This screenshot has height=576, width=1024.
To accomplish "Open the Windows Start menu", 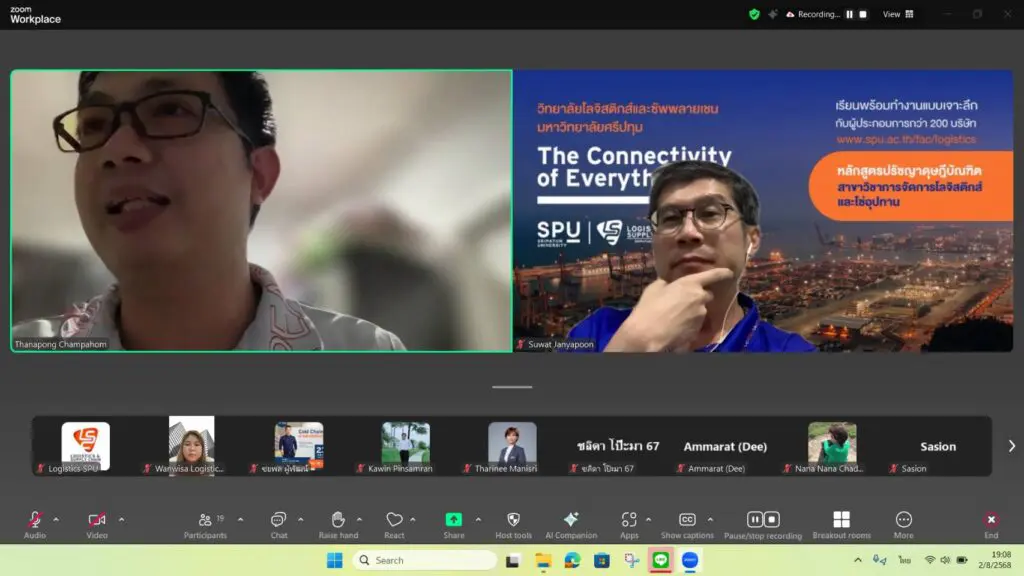I will [x=334, y=560].
